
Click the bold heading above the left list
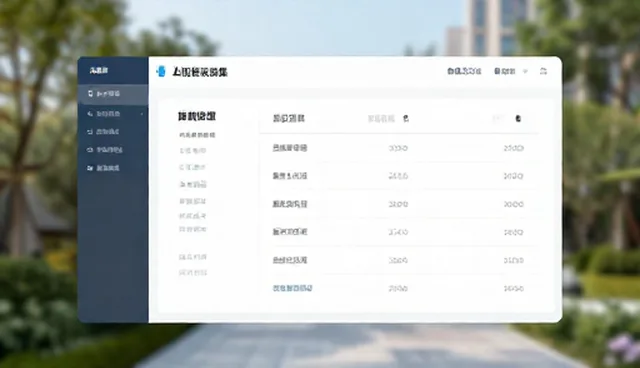coord(197,116)
